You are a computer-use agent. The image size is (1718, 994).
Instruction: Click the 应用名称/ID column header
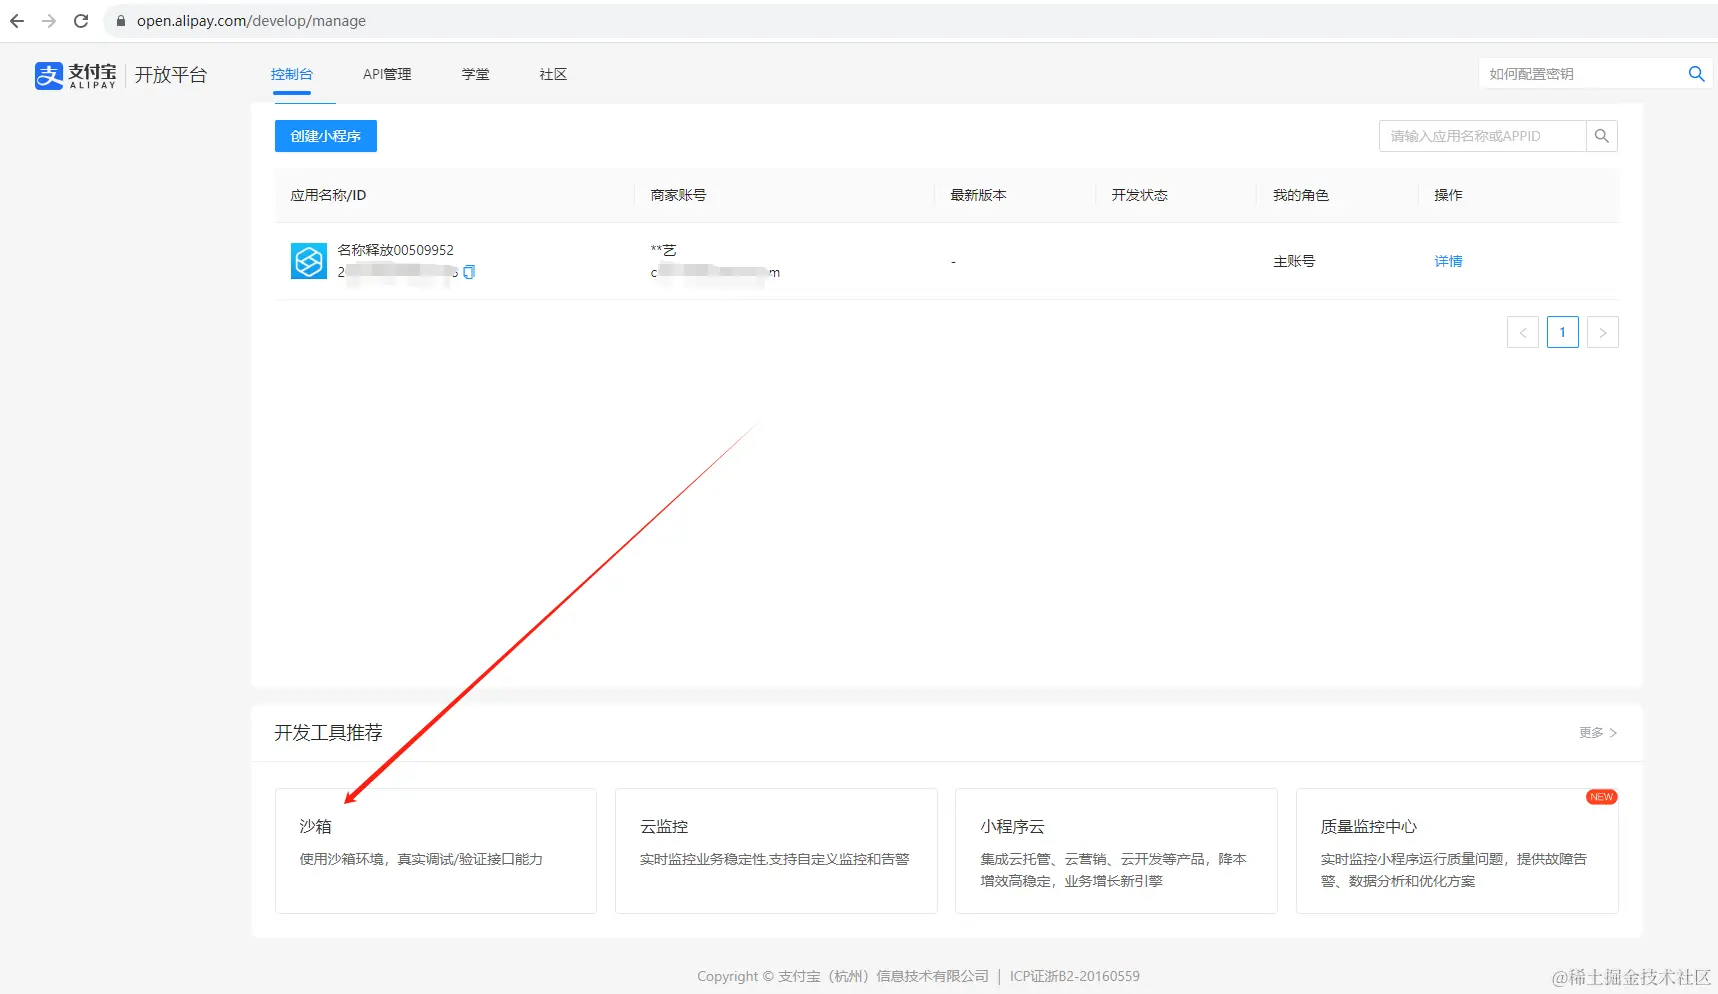click(x=328, y=195)
